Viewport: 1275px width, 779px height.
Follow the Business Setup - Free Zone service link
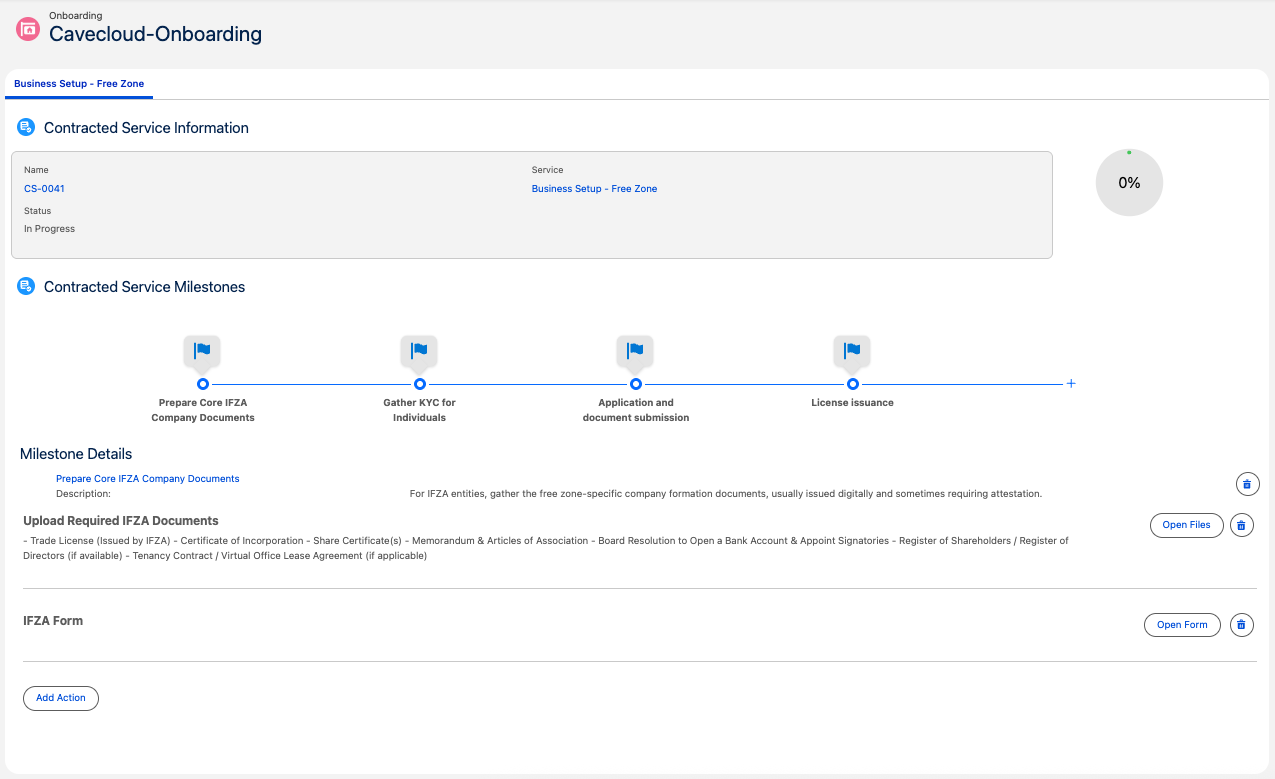coord(594,188)
